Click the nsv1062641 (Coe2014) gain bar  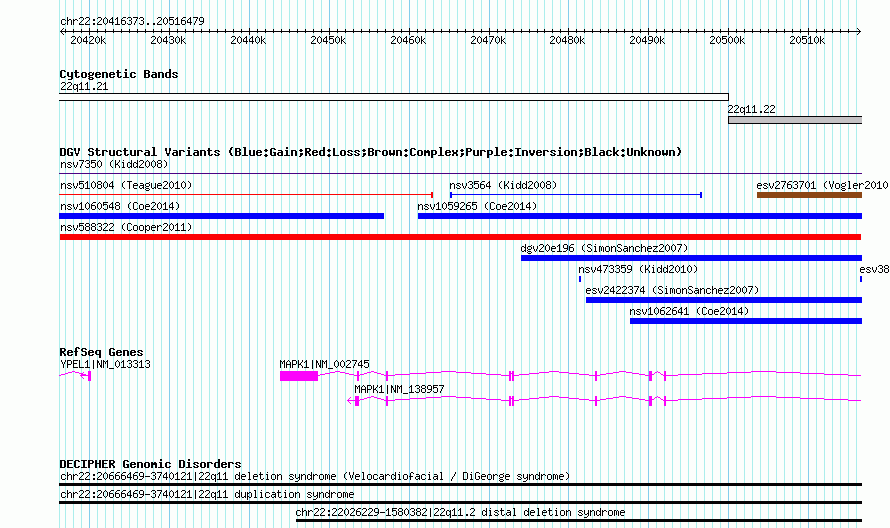click(746, 321)
